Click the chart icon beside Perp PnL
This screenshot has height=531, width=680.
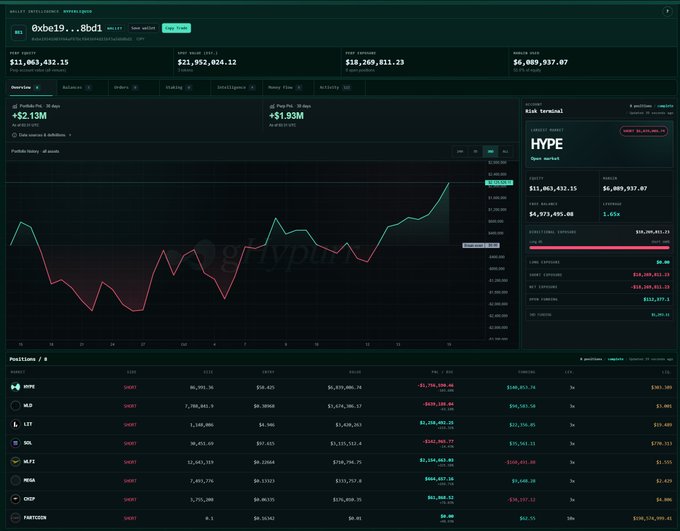[x=272, y=106]
